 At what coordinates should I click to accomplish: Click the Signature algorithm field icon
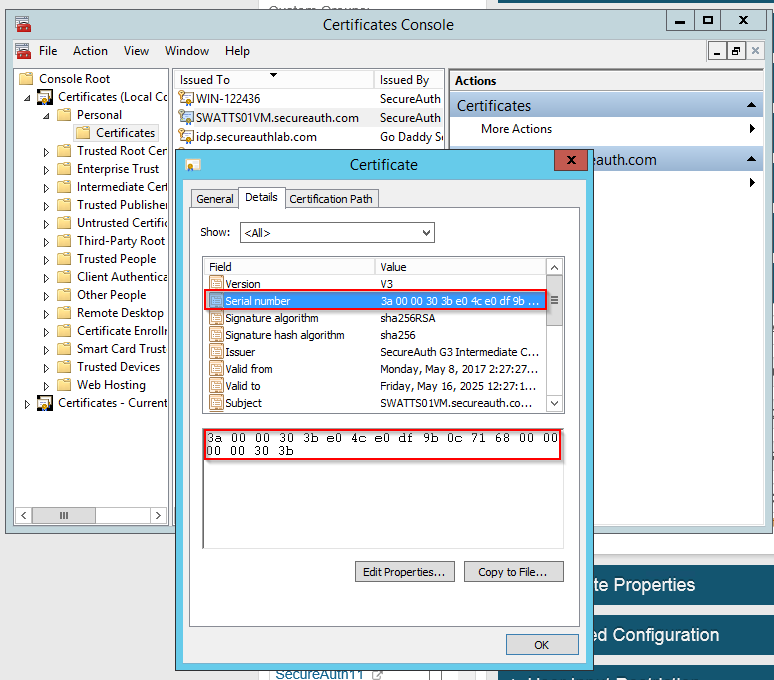[216, 318]
